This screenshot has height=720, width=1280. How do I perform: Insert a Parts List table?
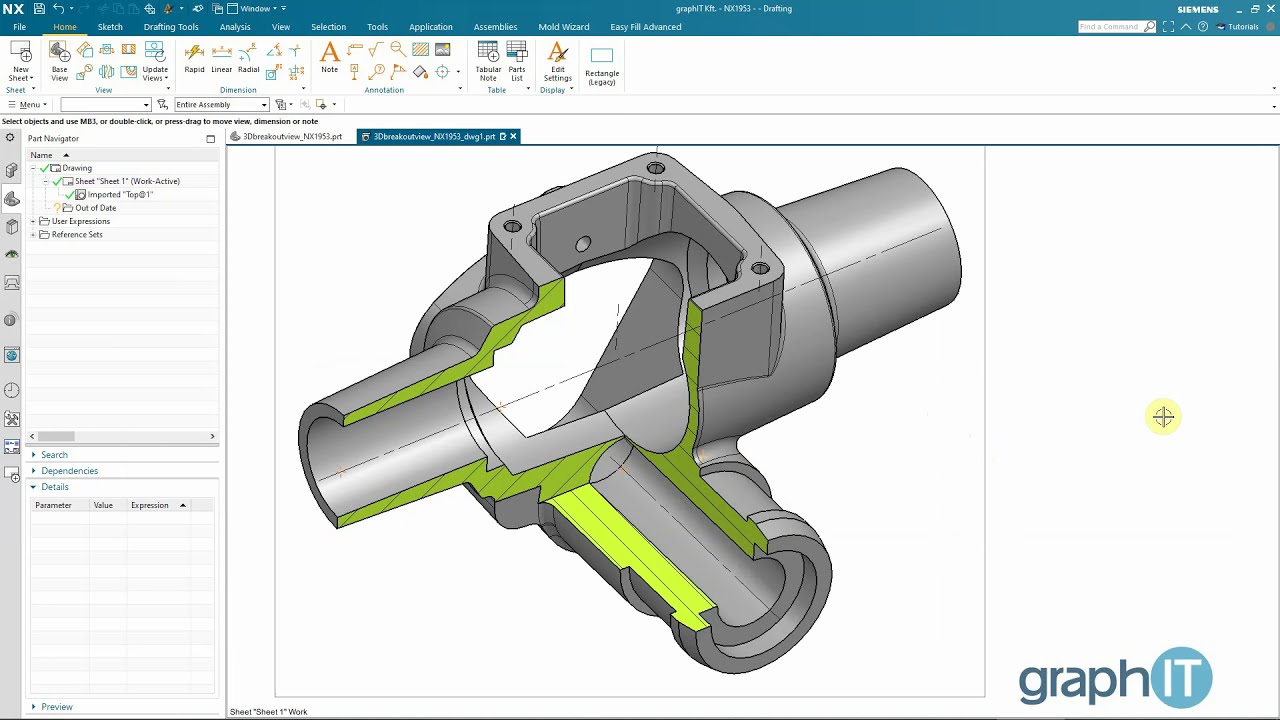(517, 62)
